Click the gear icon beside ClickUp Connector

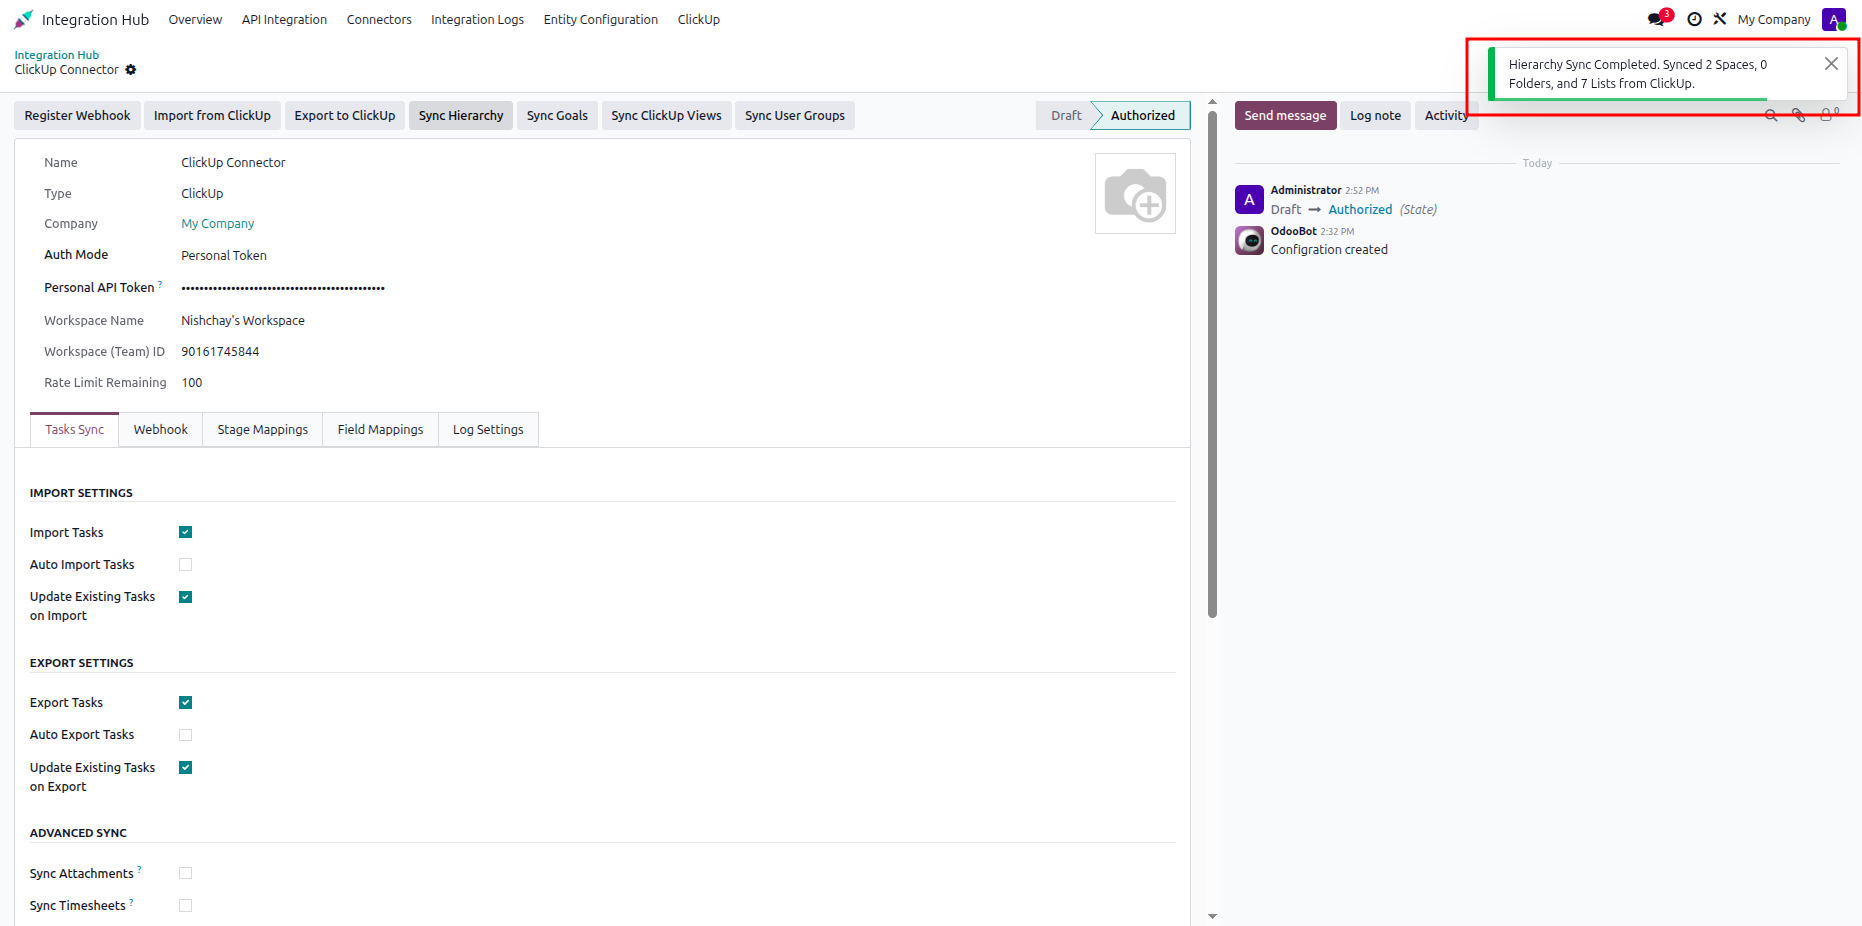[x=131, y=70]
